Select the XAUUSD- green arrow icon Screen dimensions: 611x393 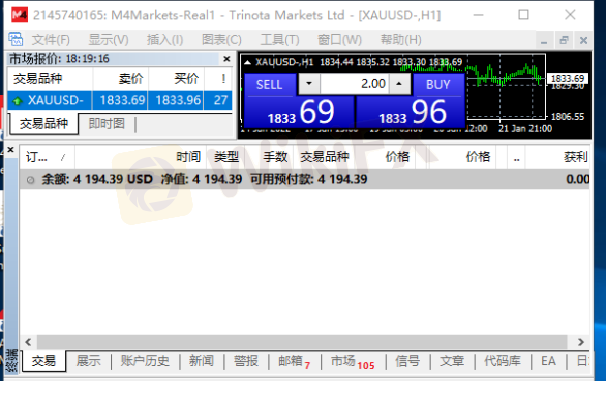click(x=17, y=101)
